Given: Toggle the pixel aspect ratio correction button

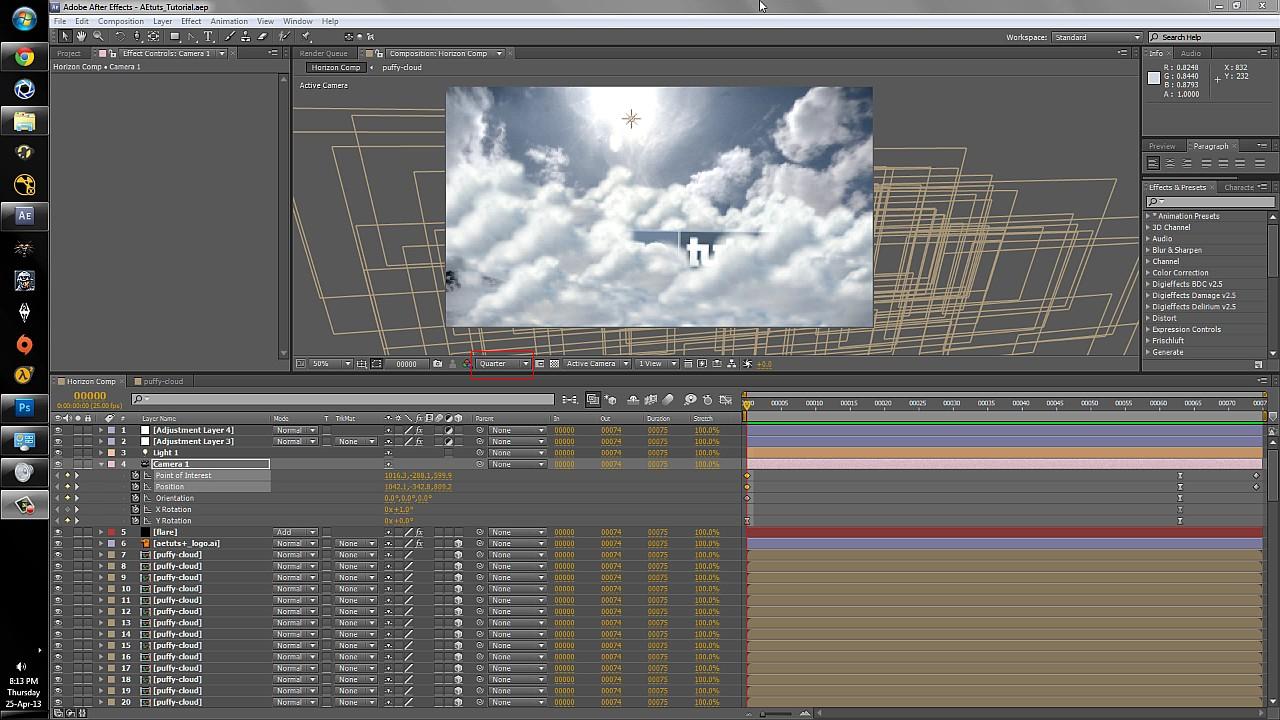Looking at the screenshot, I should point(688,364).
